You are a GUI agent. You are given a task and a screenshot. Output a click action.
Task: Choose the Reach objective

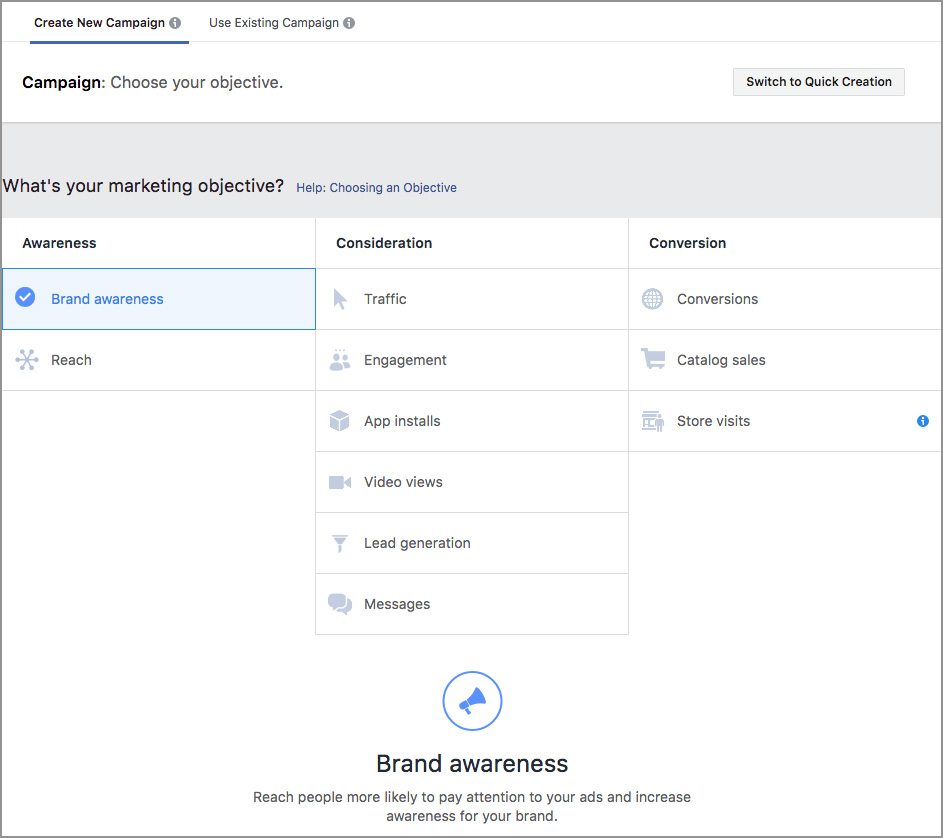click(71, 360)
